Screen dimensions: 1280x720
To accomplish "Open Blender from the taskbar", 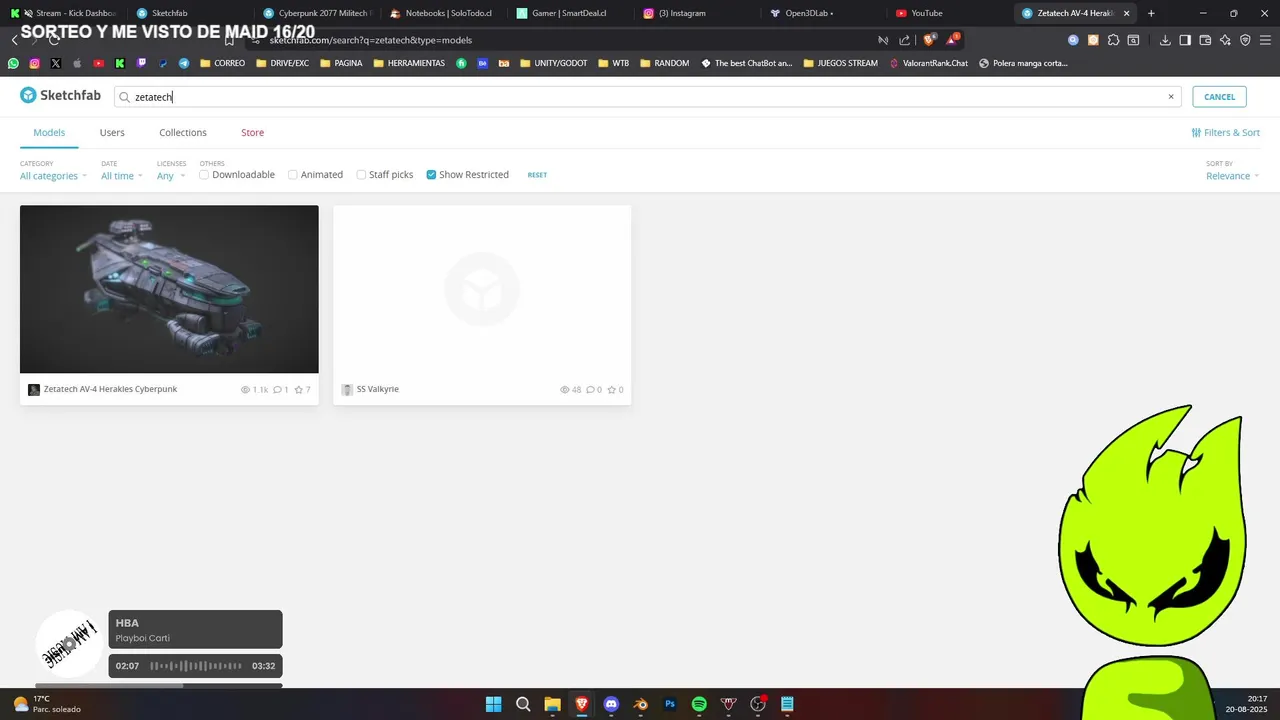I will (x=641, y=704).
